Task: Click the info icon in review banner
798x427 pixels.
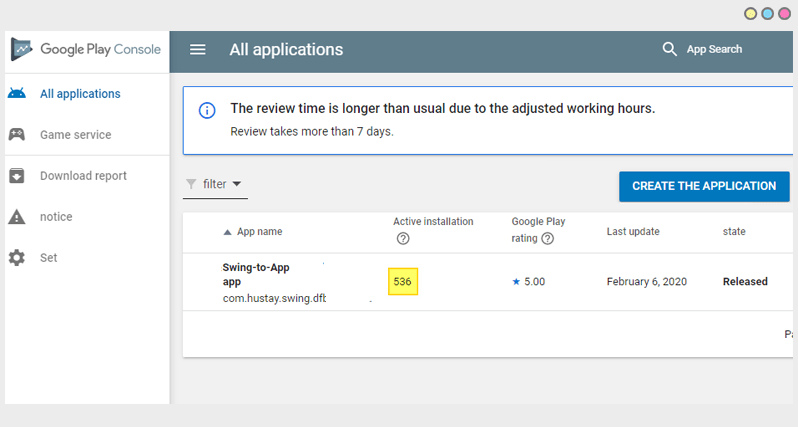Action: pyautogui.click(x=207, y=111)
